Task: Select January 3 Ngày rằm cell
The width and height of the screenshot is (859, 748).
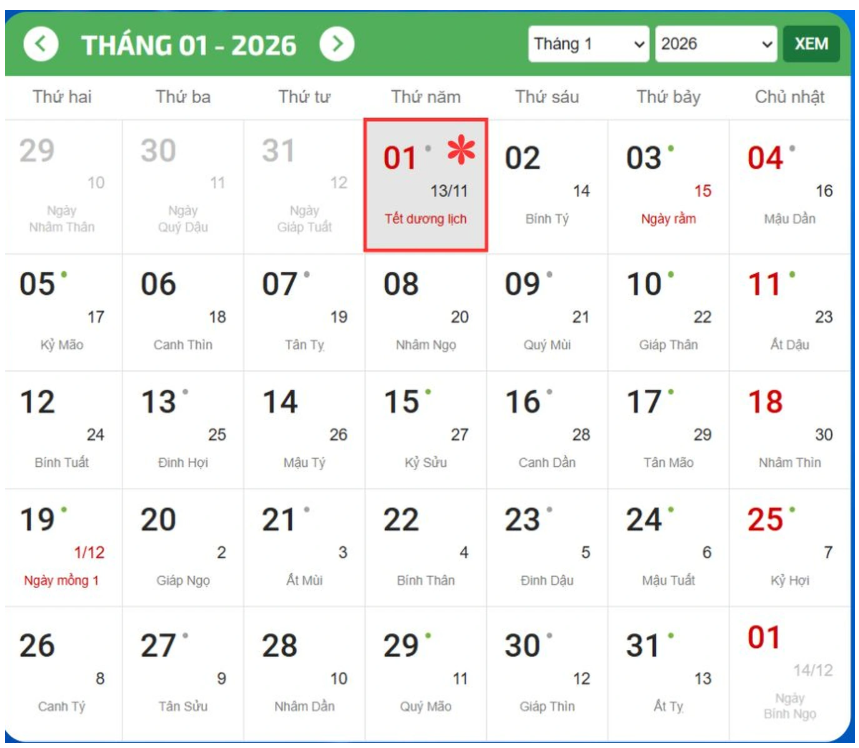Action: coord(668,186)
